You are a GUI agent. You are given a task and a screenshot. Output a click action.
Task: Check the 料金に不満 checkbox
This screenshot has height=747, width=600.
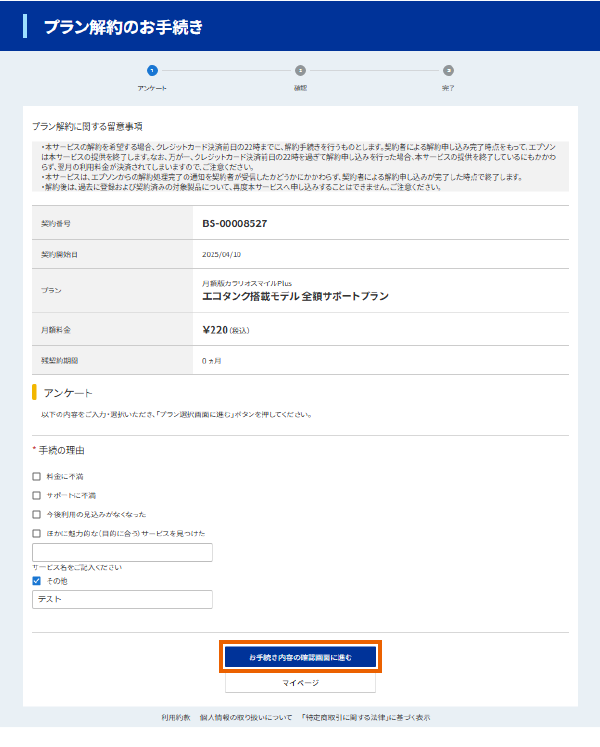(x=37, y=477)
